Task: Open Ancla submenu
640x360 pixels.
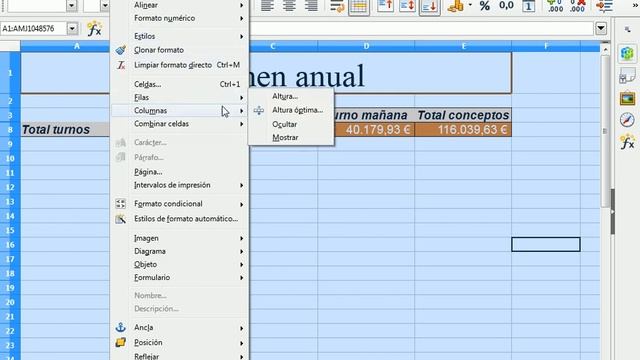Action: coord(180,327)
